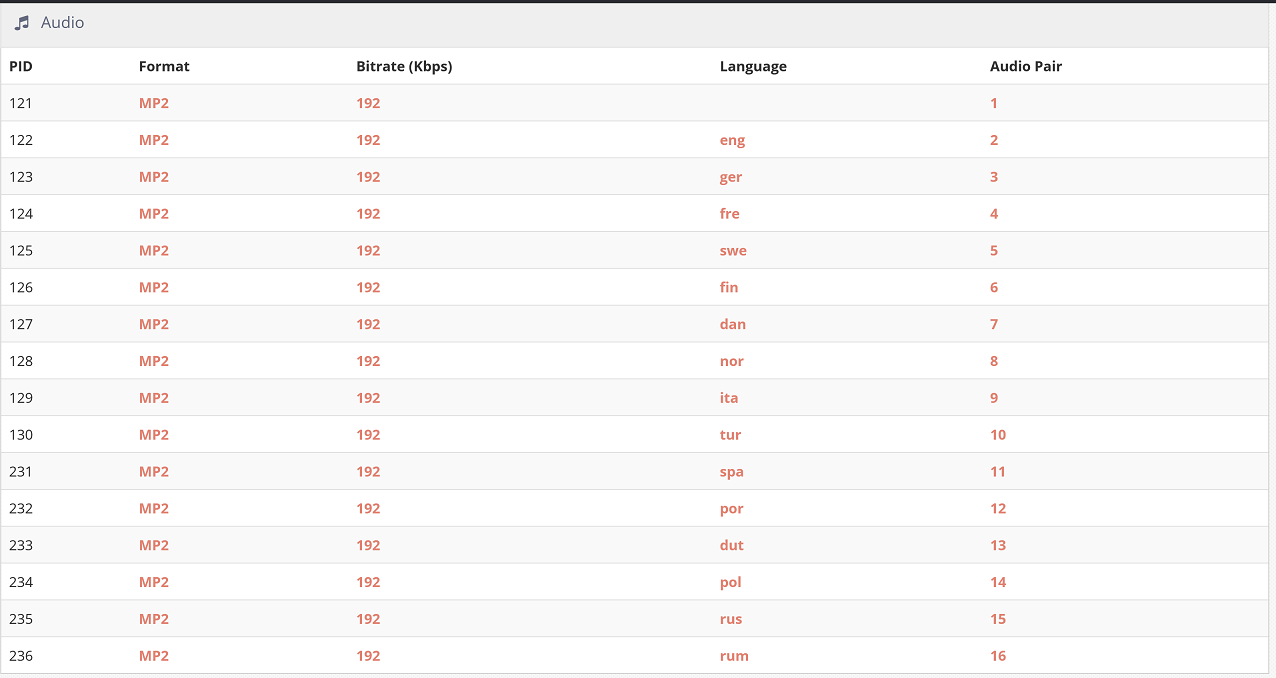Edit Audio Pair value 10
1276x678 pixels.
998,435
